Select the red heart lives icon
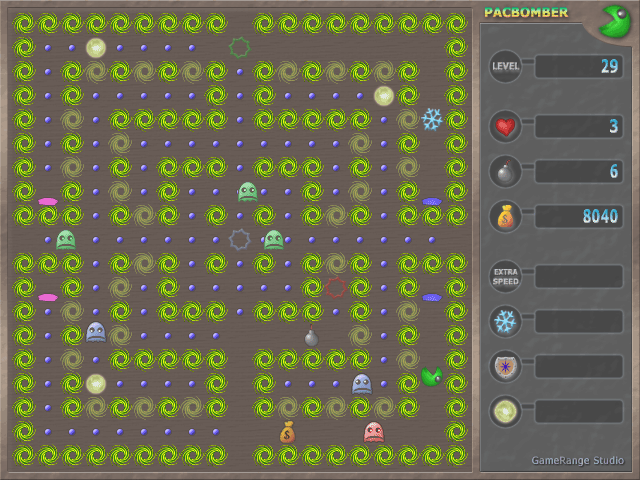This screenshot has width=640, height=480. [x=505, y=127]
